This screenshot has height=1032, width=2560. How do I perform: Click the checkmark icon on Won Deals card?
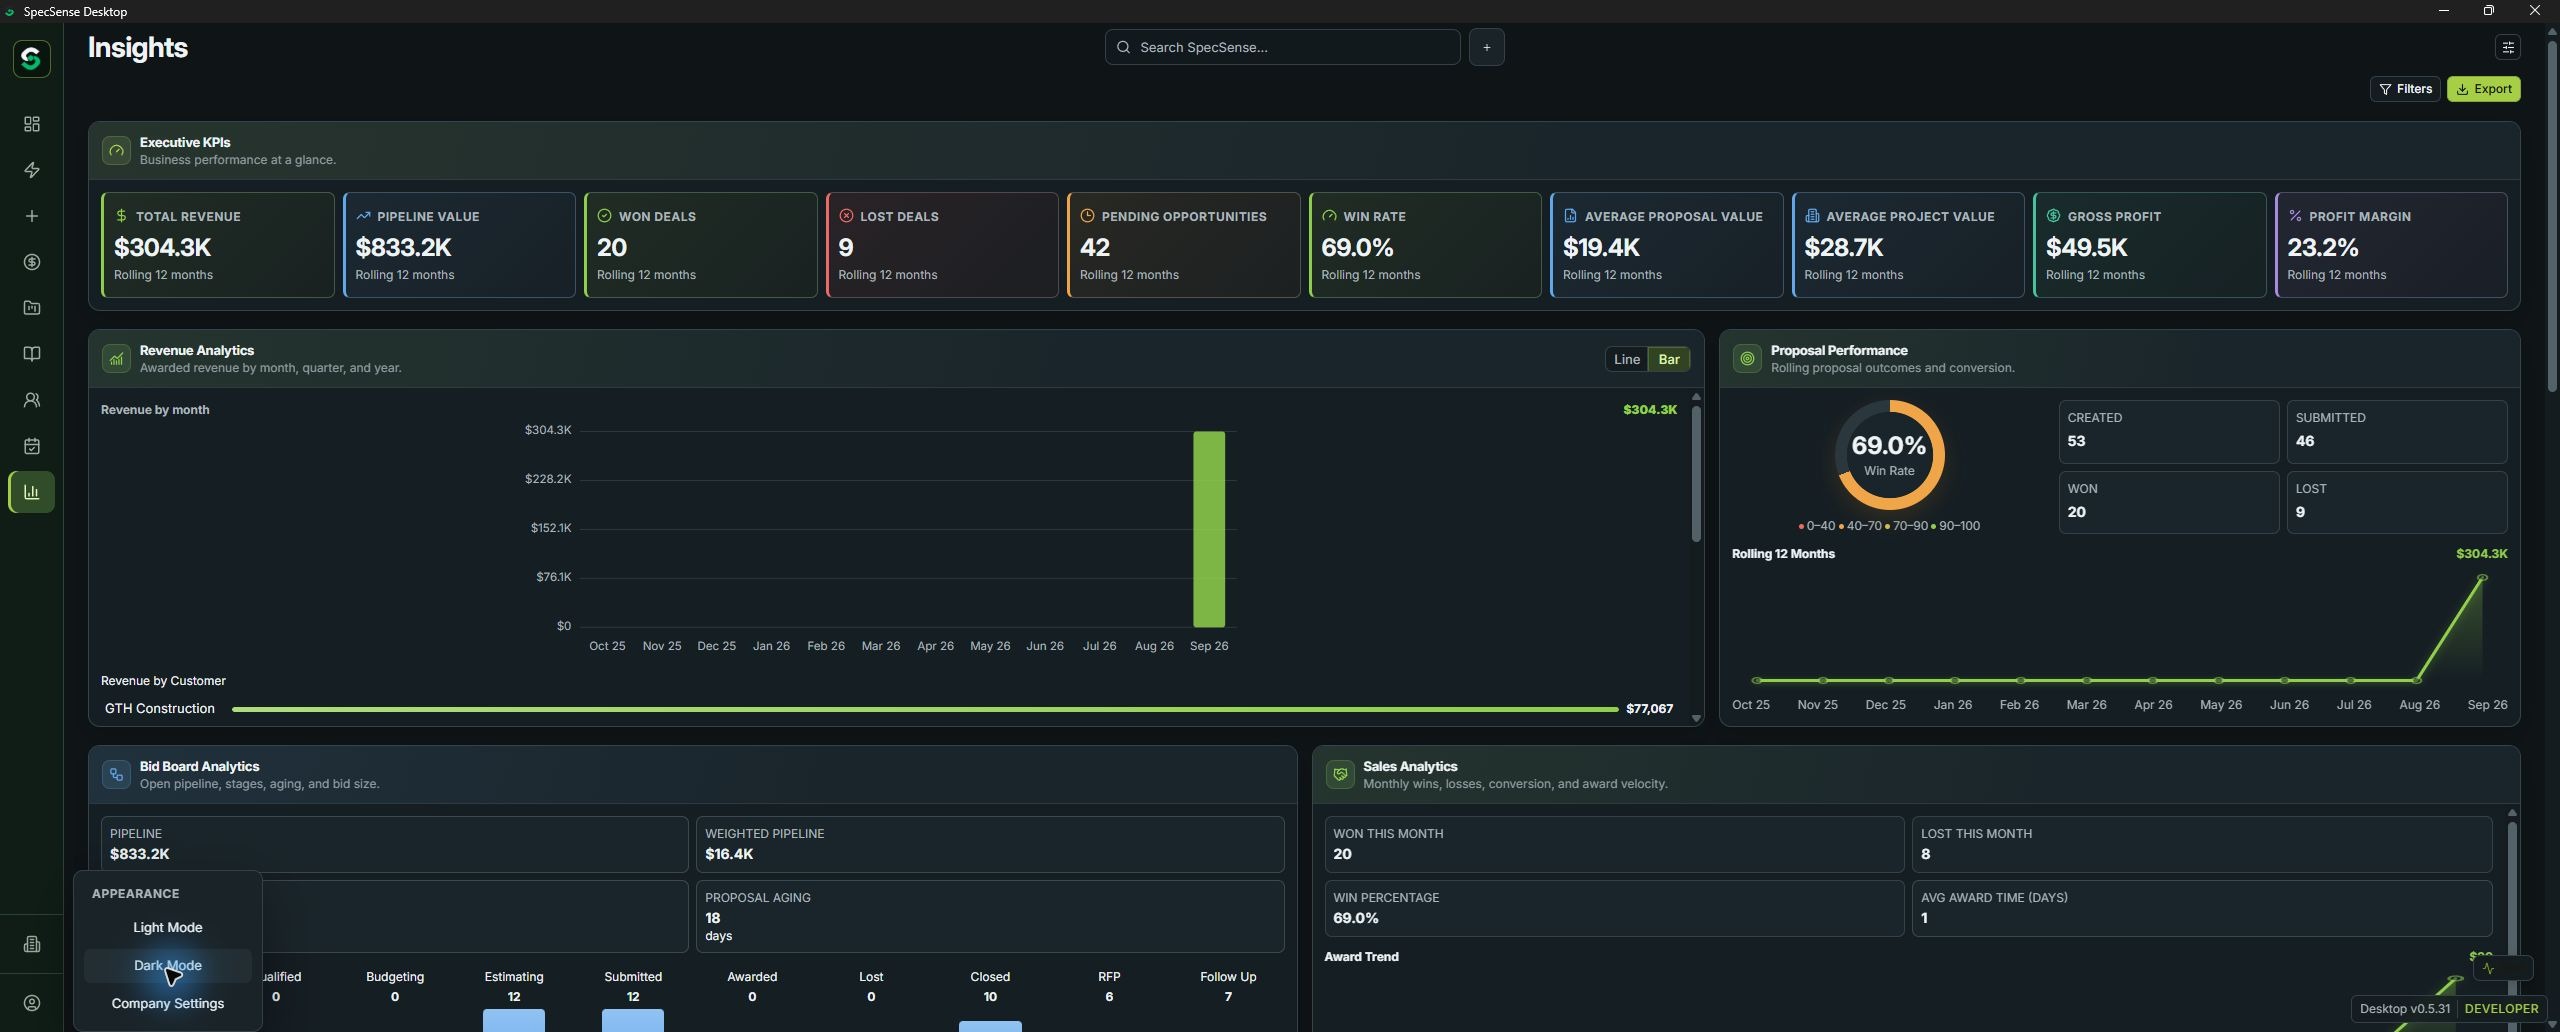tap(604, 216)
